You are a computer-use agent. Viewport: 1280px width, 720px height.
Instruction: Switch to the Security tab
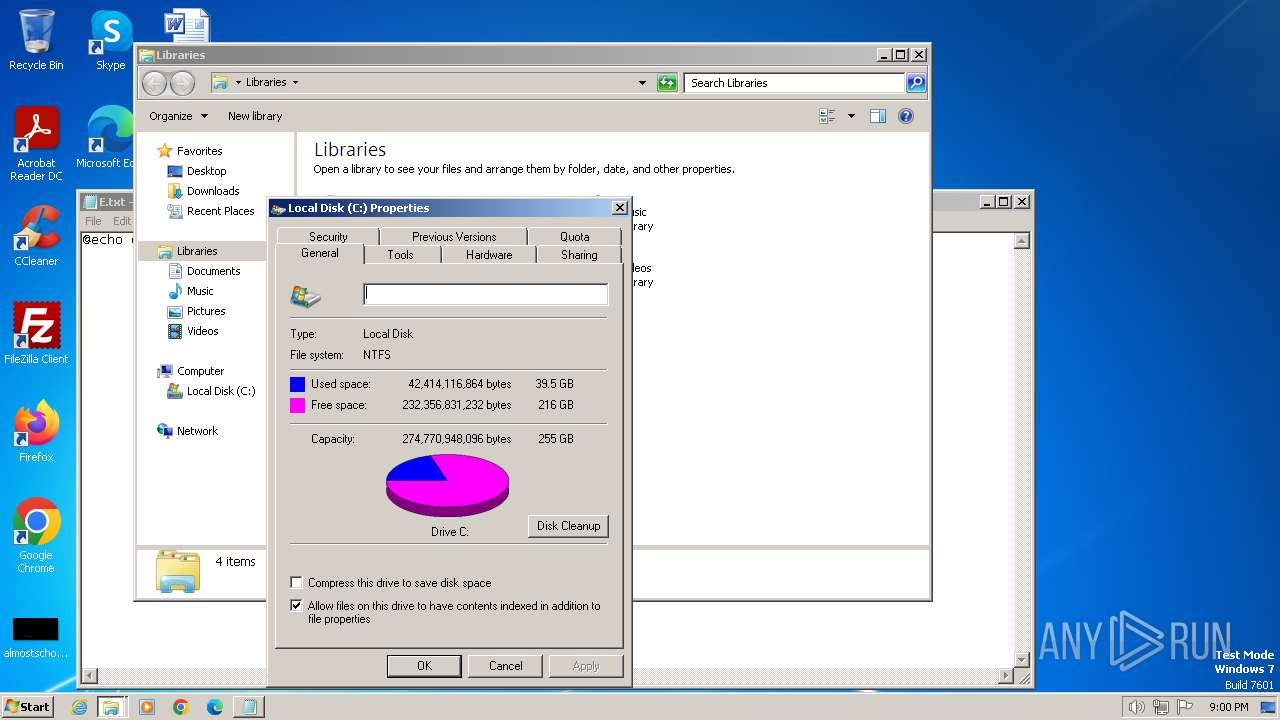pos(328,237)
